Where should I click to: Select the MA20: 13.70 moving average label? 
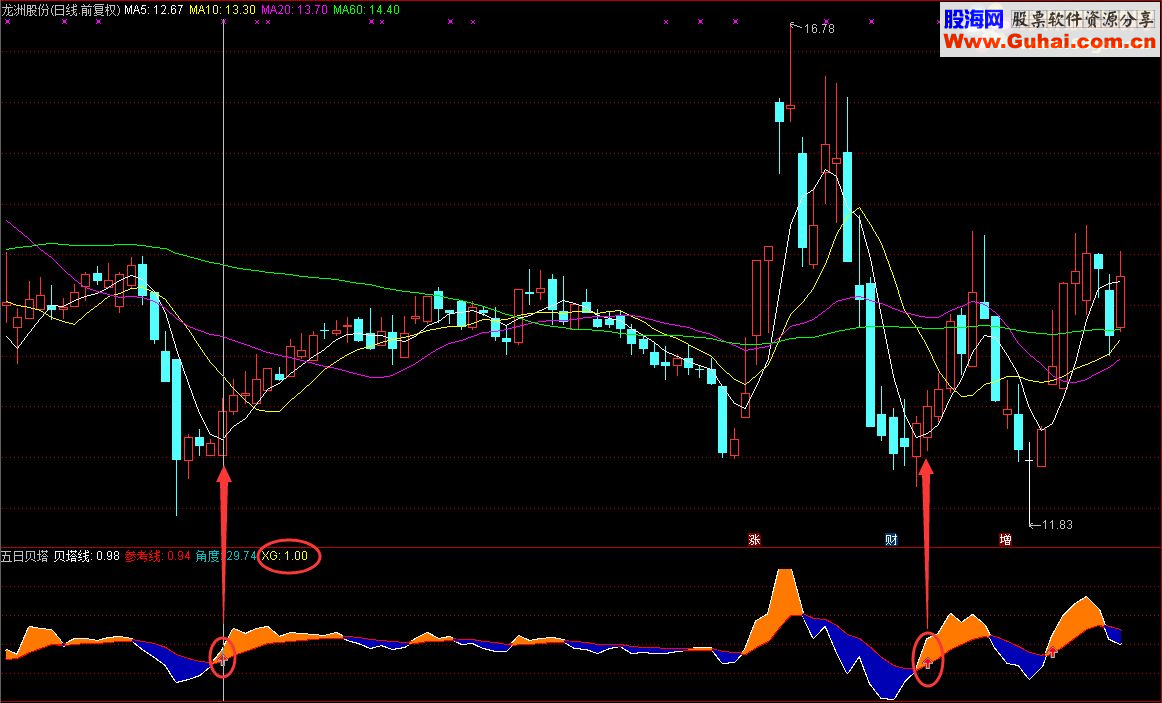pos(294,10)
